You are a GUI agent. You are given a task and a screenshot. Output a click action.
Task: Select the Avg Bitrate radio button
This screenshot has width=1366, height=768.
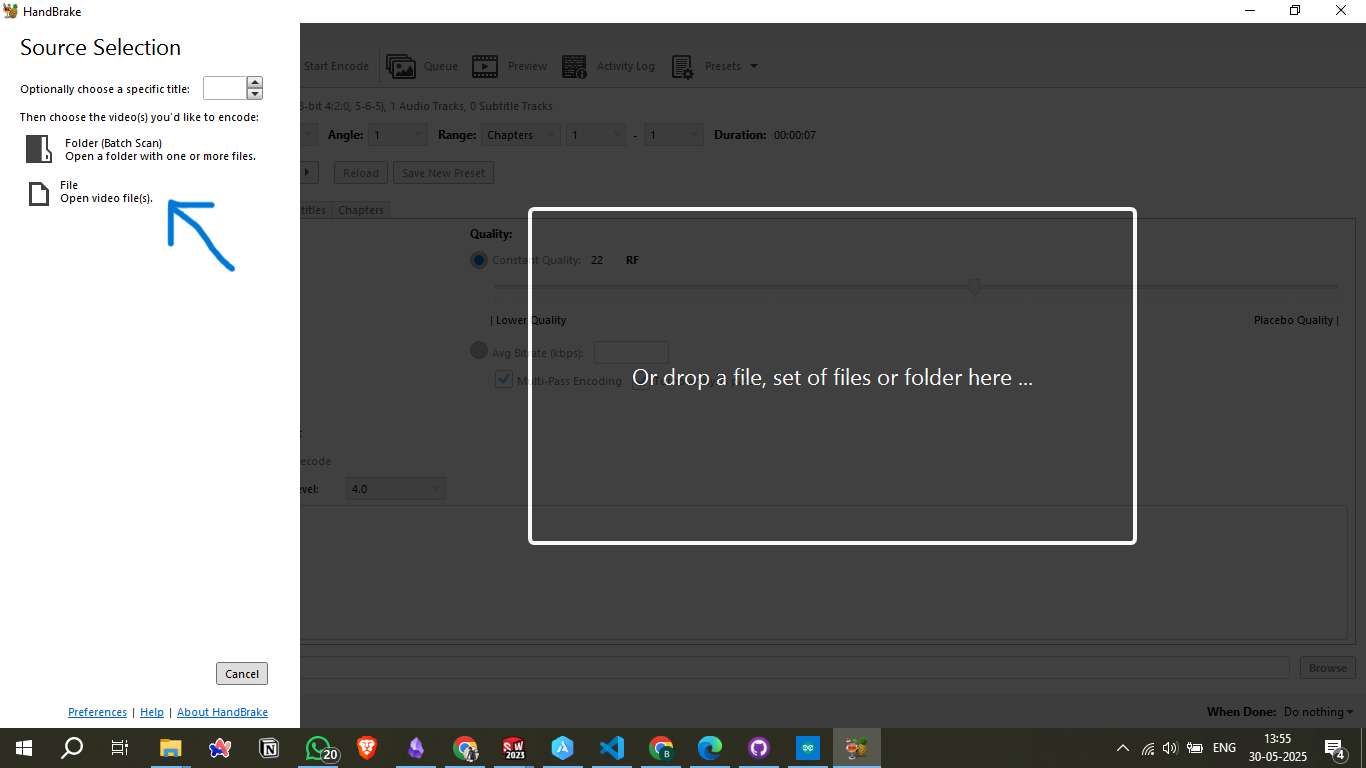pos(479,352)
